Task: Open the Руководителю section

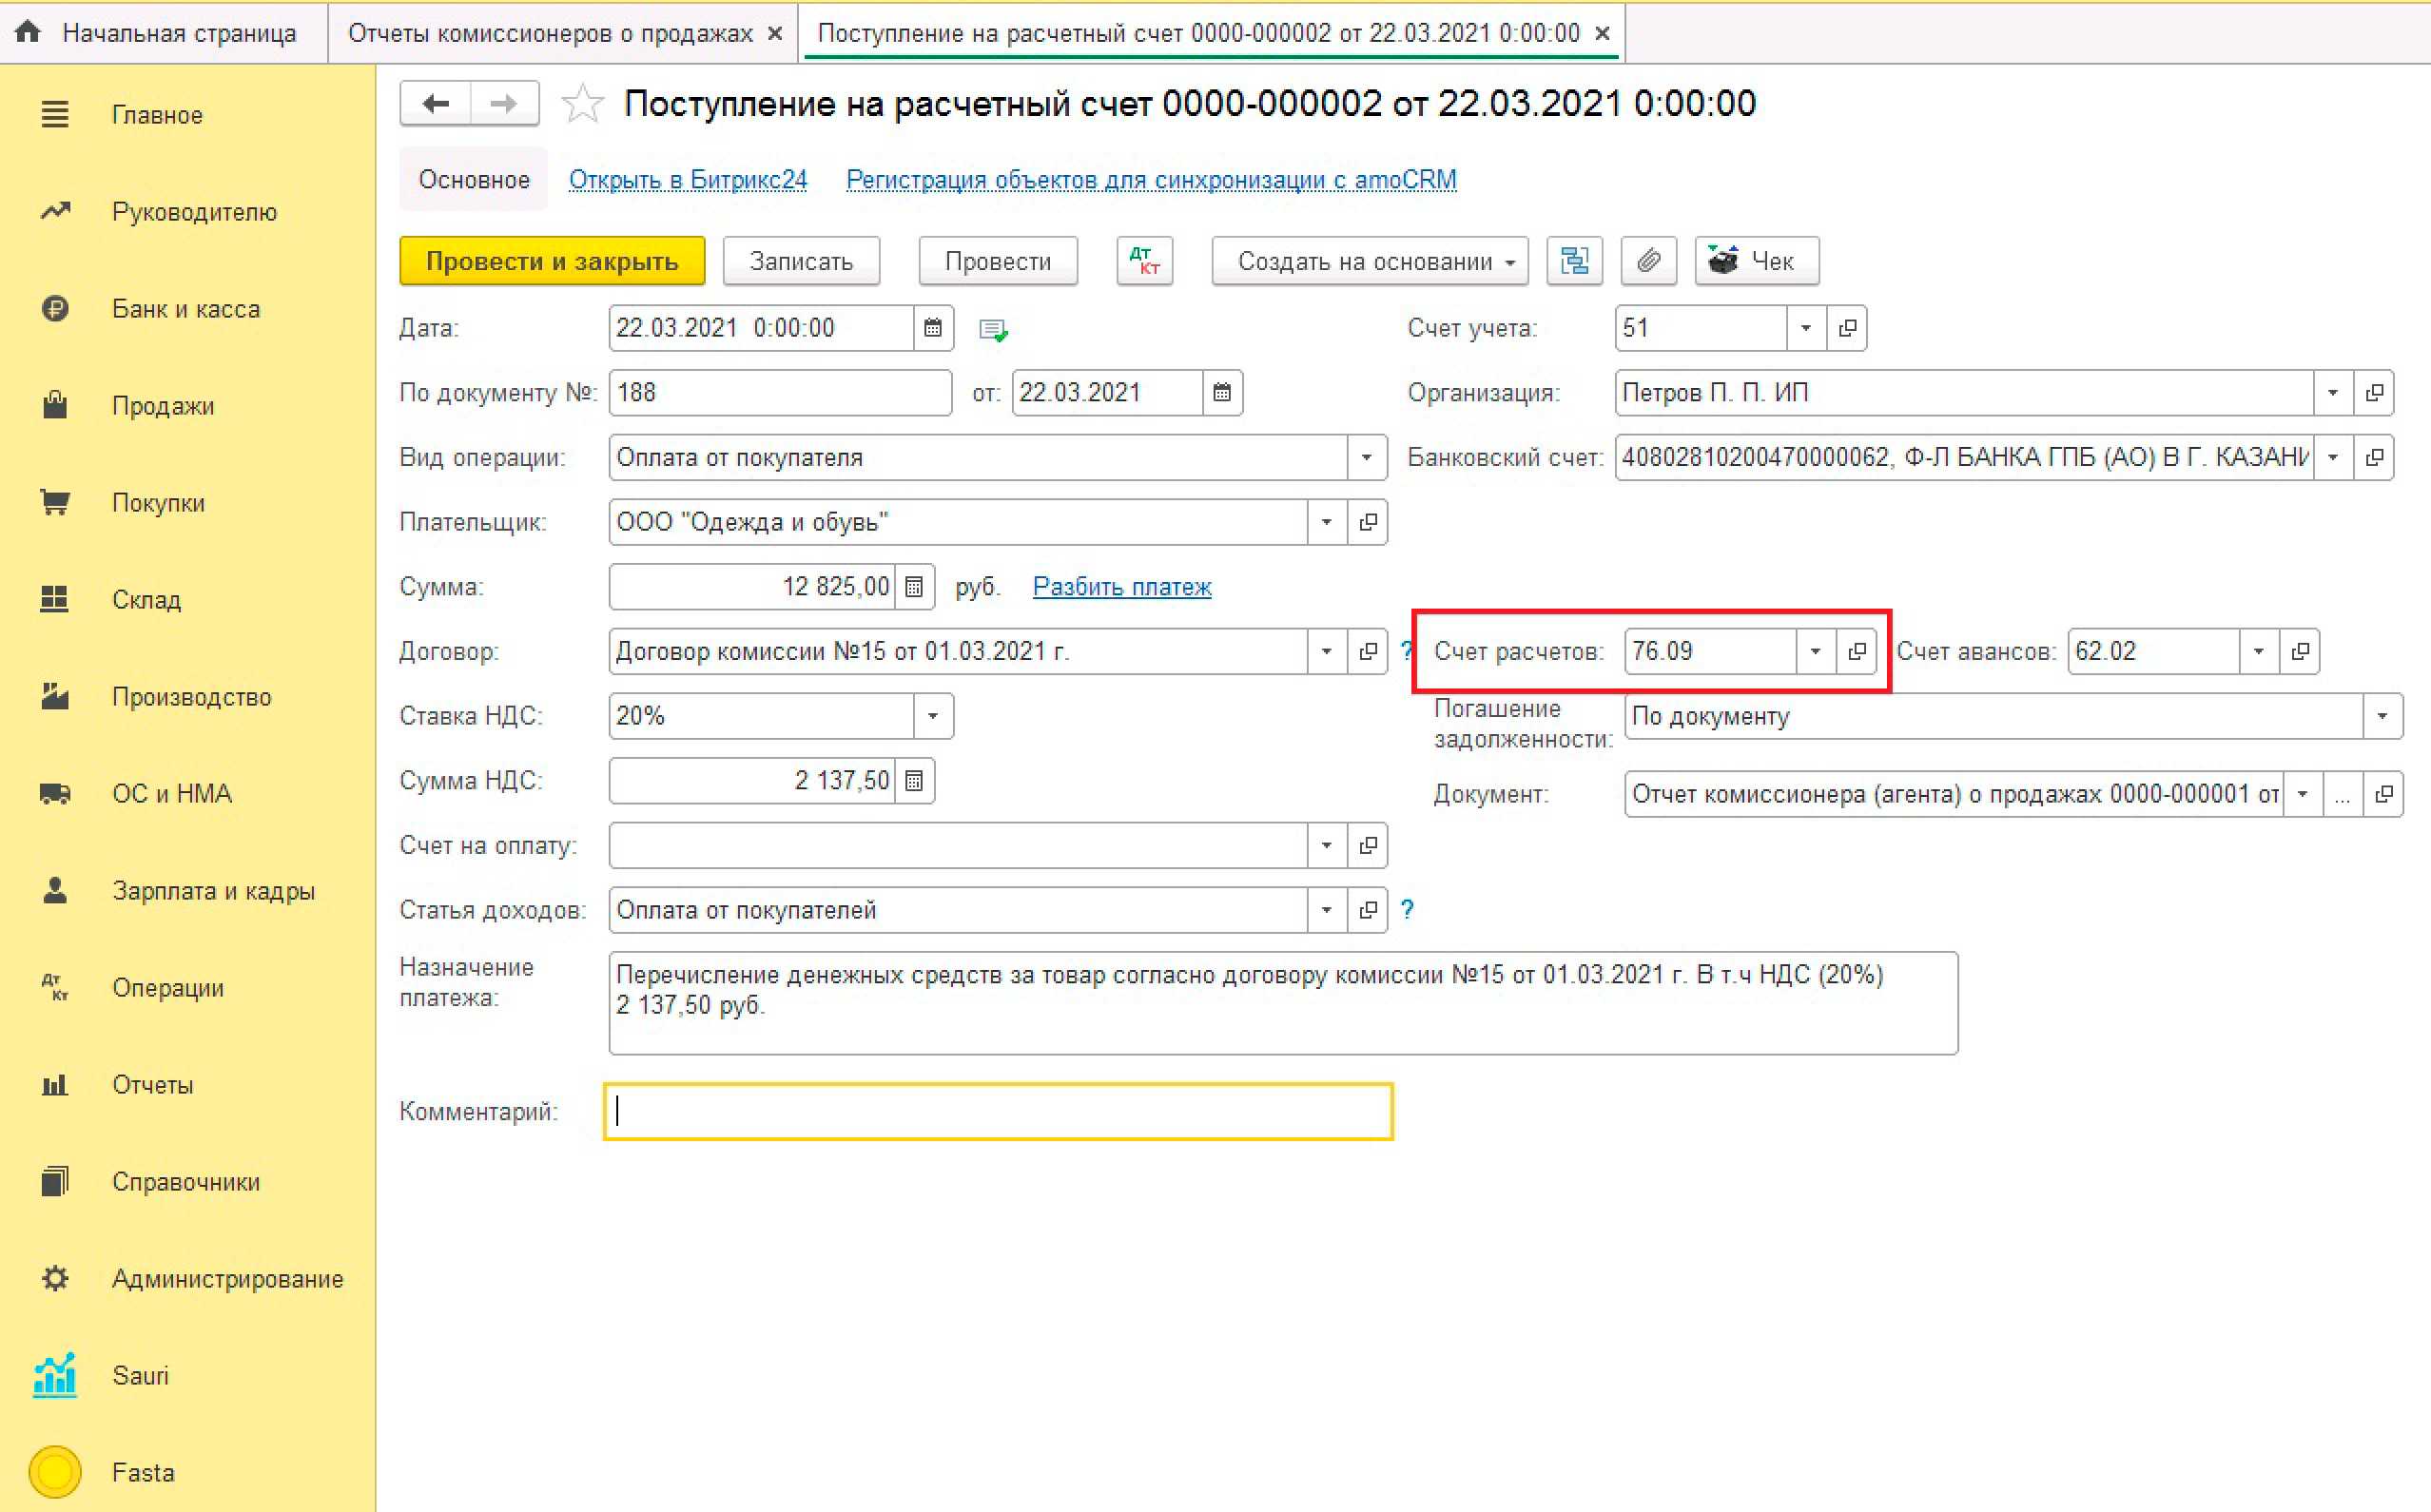Action: click(194, 212)
